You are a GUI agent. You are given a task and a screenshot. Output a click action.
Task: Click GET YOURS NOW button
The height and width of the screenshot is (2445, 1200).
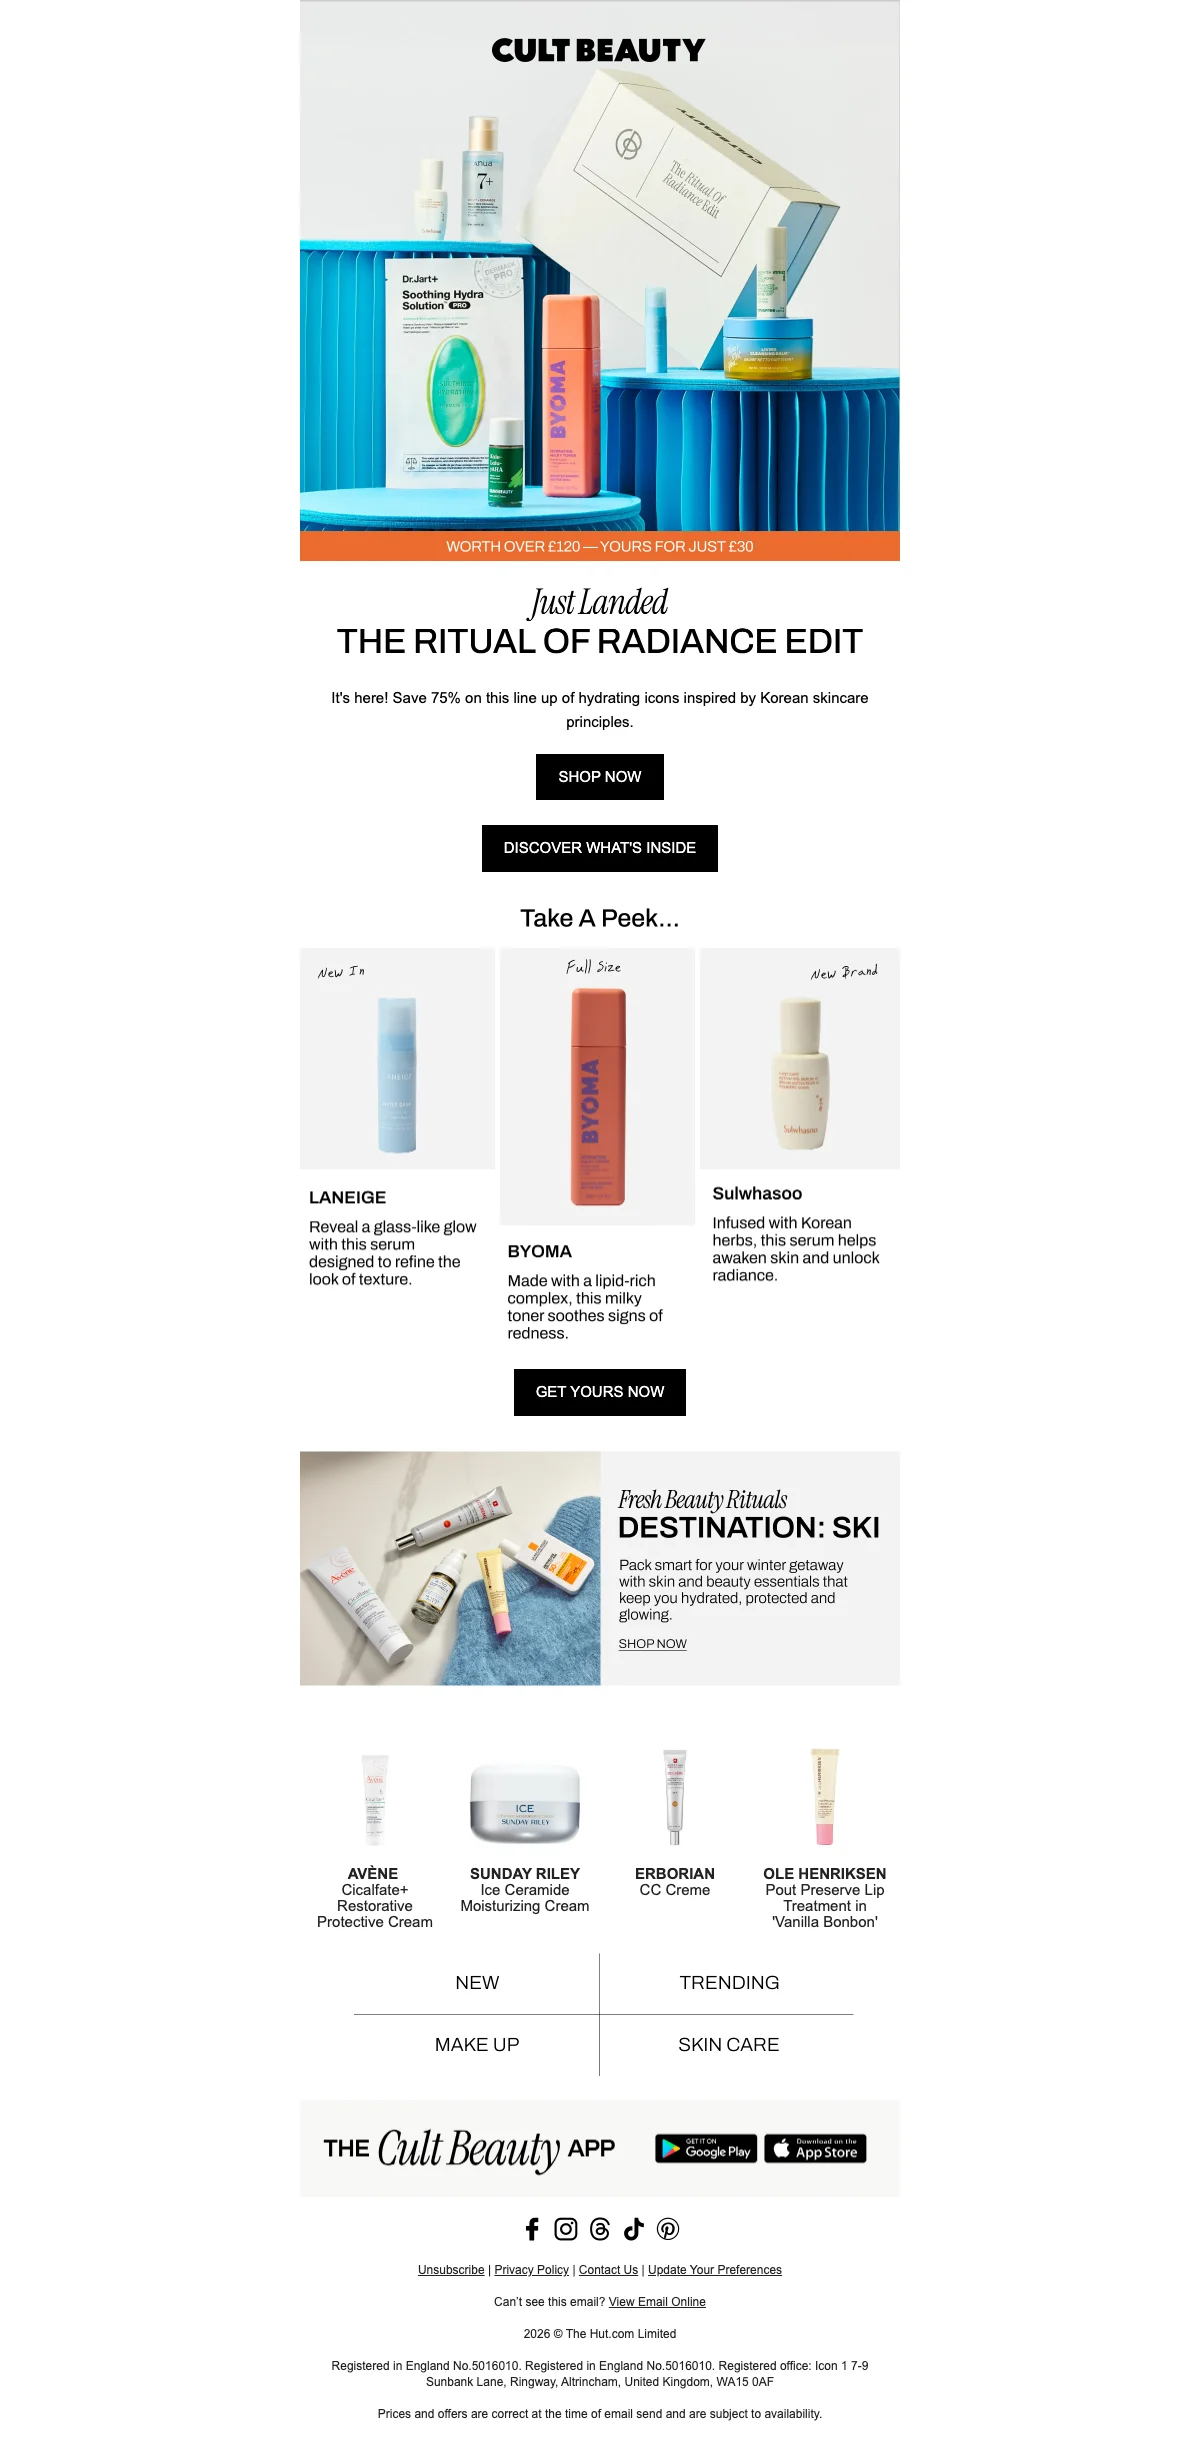tap(600, 1392)
